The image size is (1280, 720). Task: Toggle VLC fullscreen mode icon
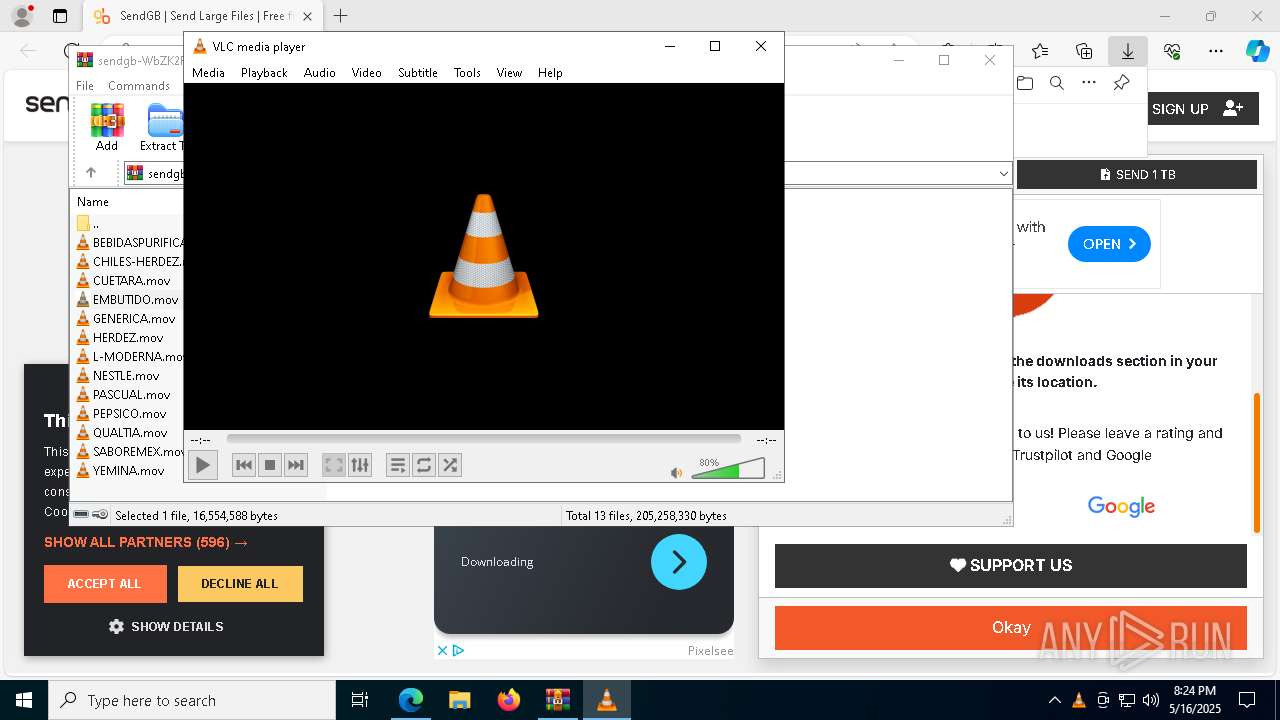334,465
